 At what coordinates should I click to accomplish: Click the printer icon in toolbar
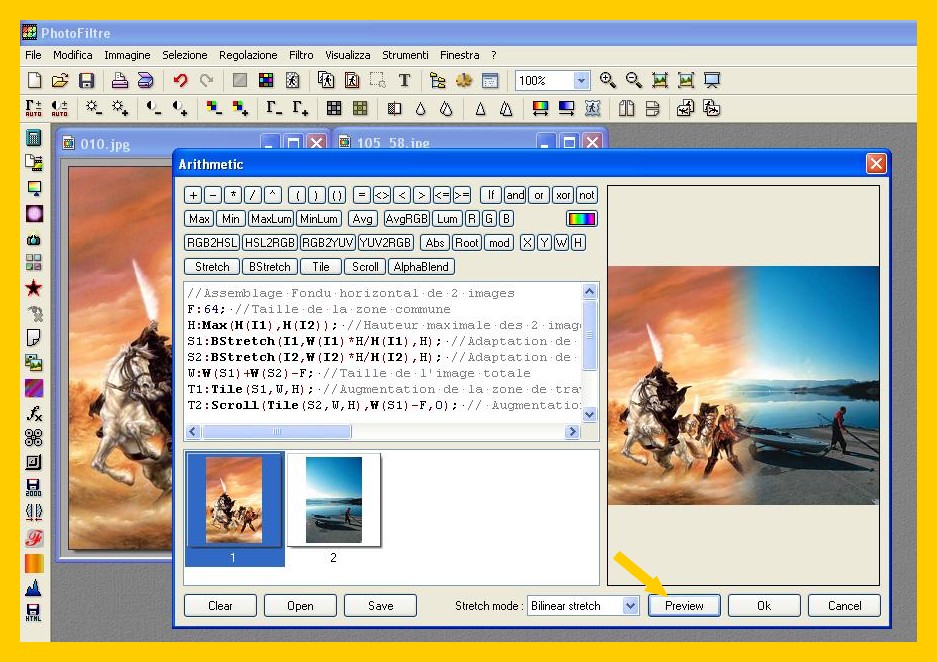(x=120, y=81)
